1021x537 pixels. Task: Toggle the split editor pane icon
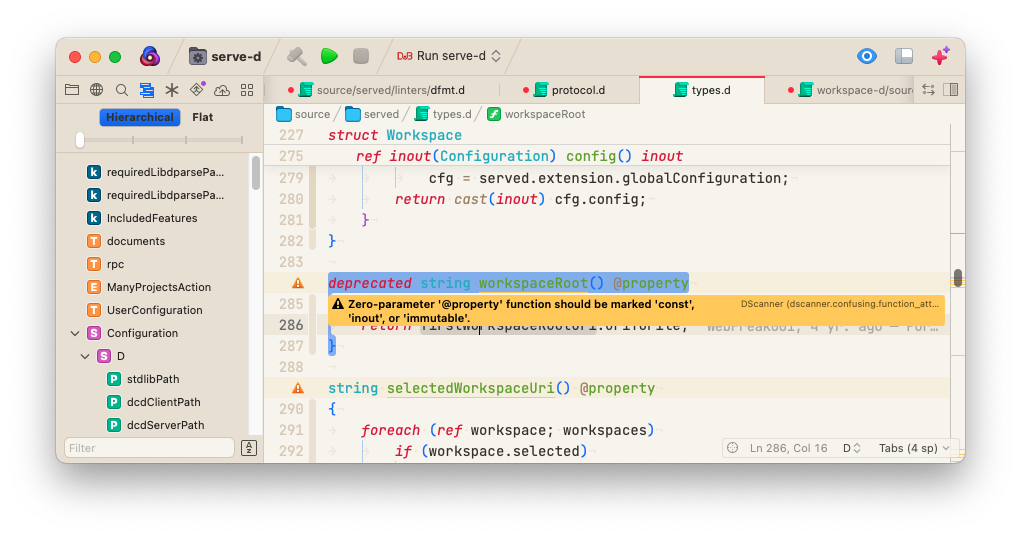click(951, 90)
